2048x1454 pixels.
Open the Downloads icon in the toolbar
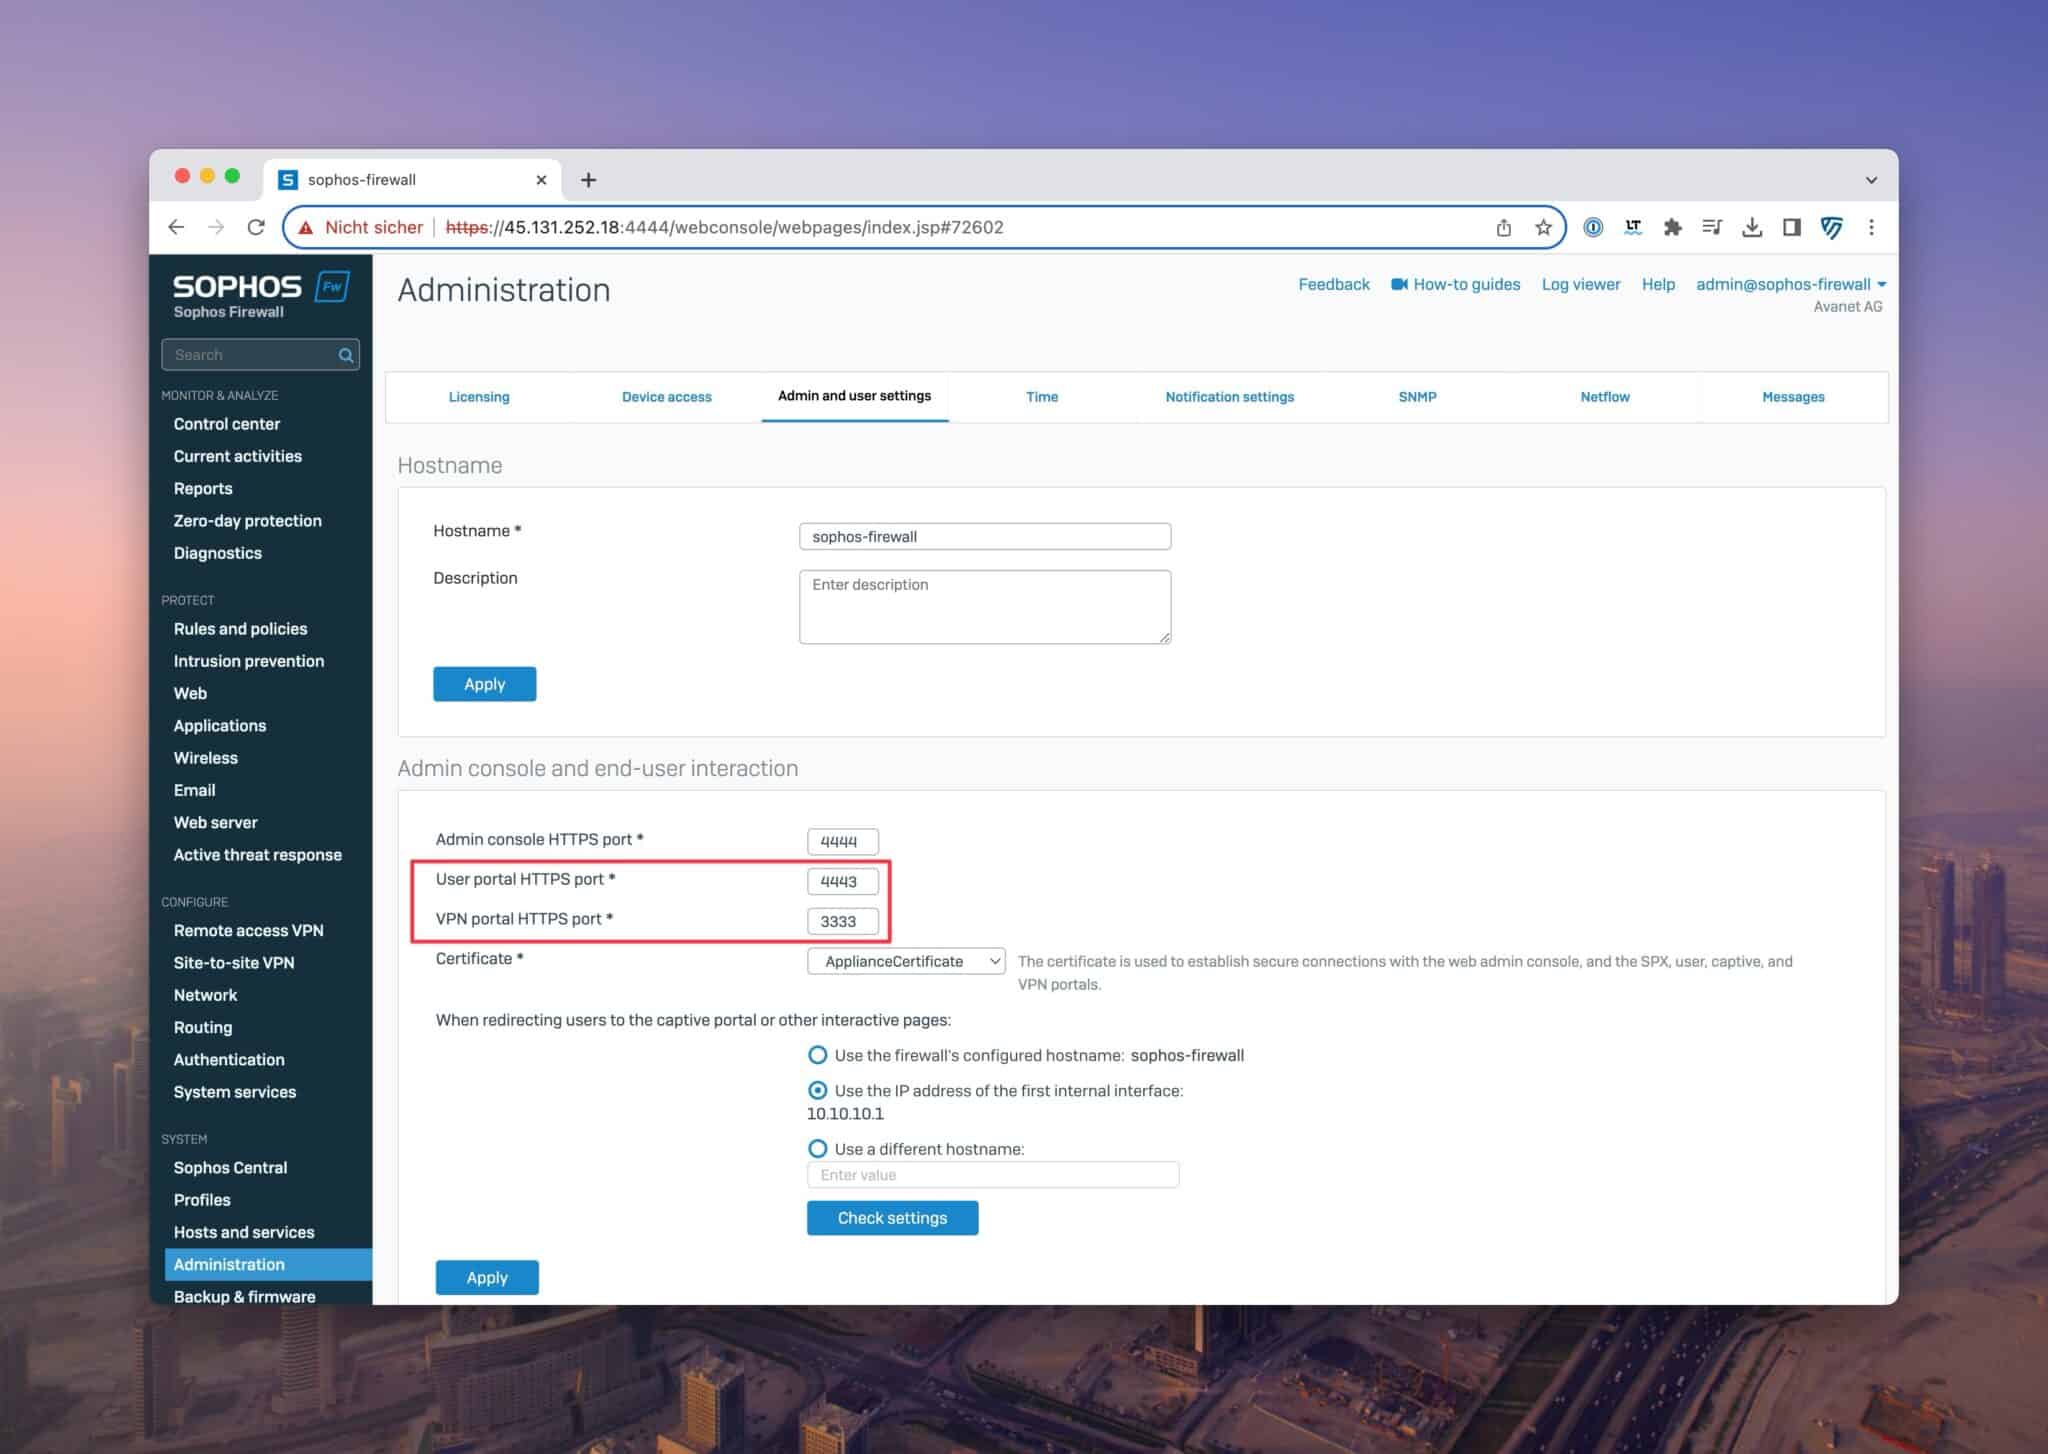point(1753,227)
